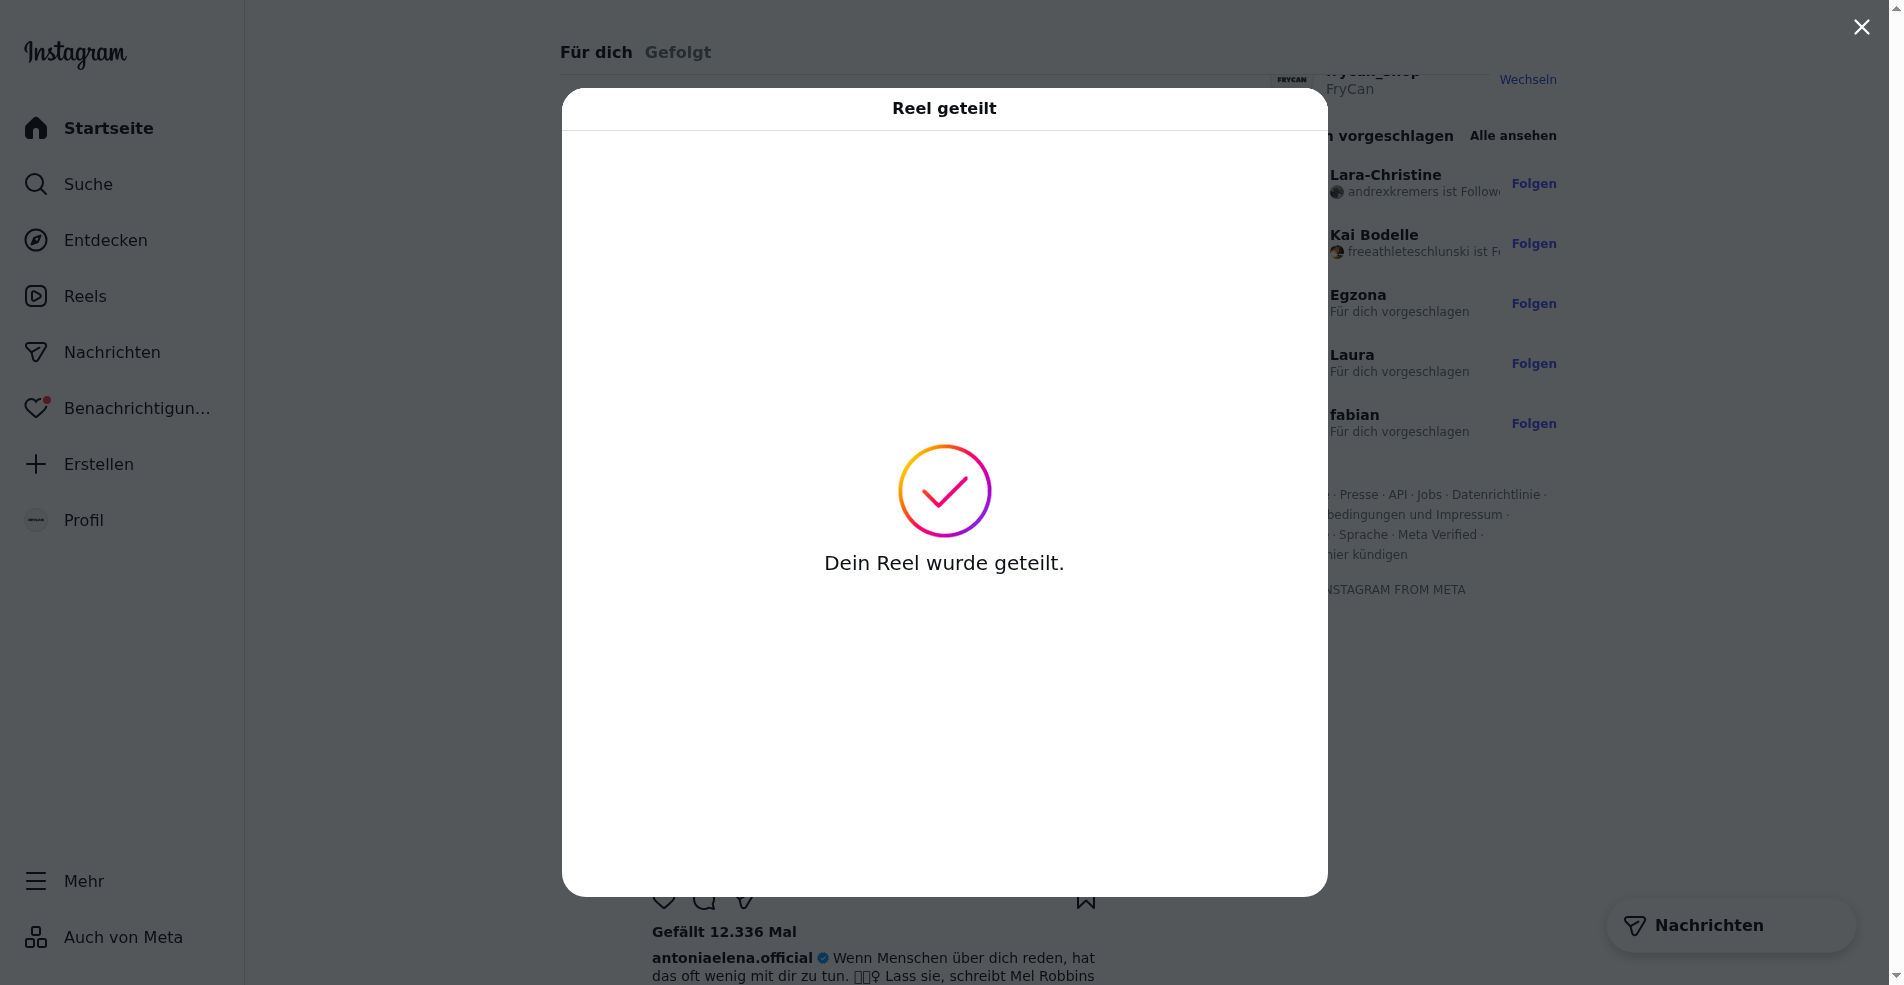Follow Lara-Christine via Folgen
Image resolution: width=1904 pixels, height=985 pixels.
(x=1534, y=184)
